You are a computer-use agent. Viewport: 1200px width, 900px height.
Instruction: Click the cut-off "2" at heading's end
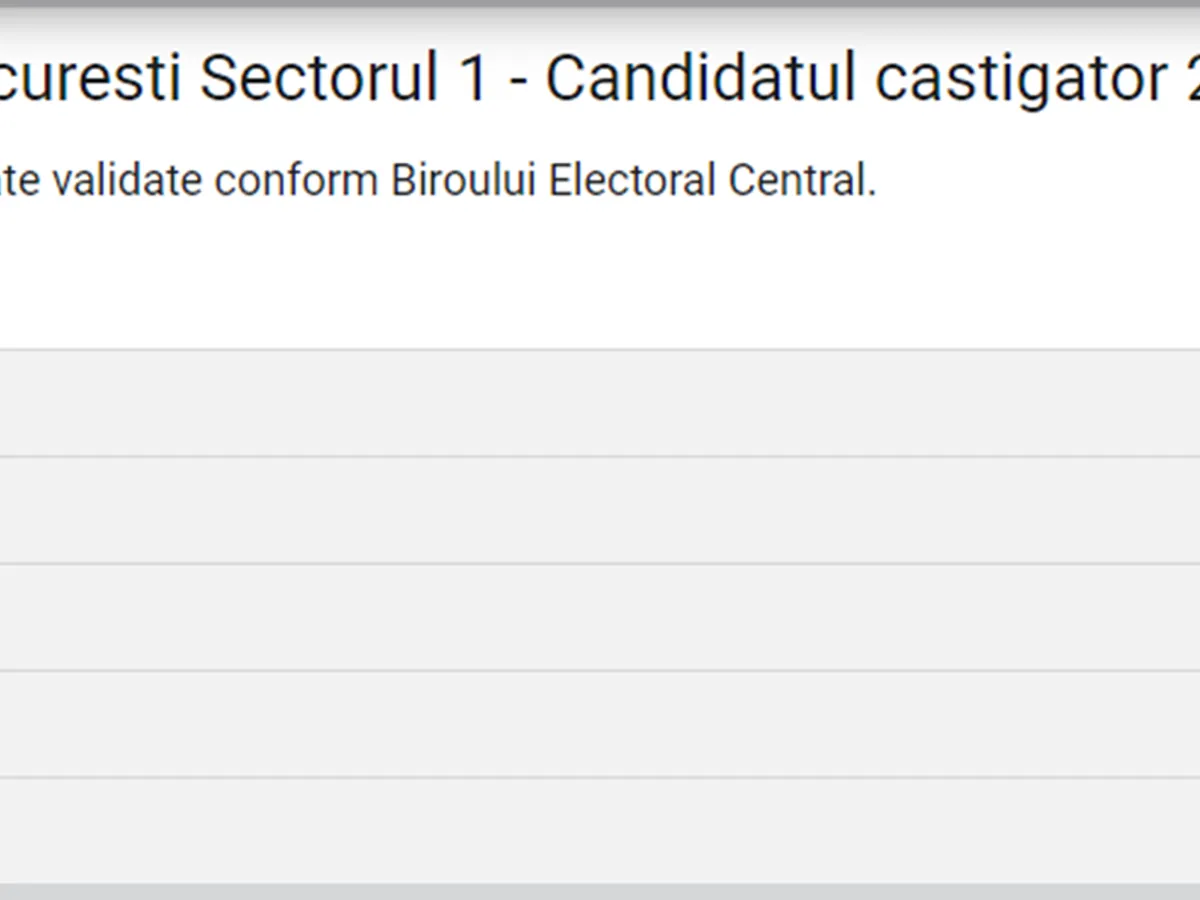(x=1190, y=78)
